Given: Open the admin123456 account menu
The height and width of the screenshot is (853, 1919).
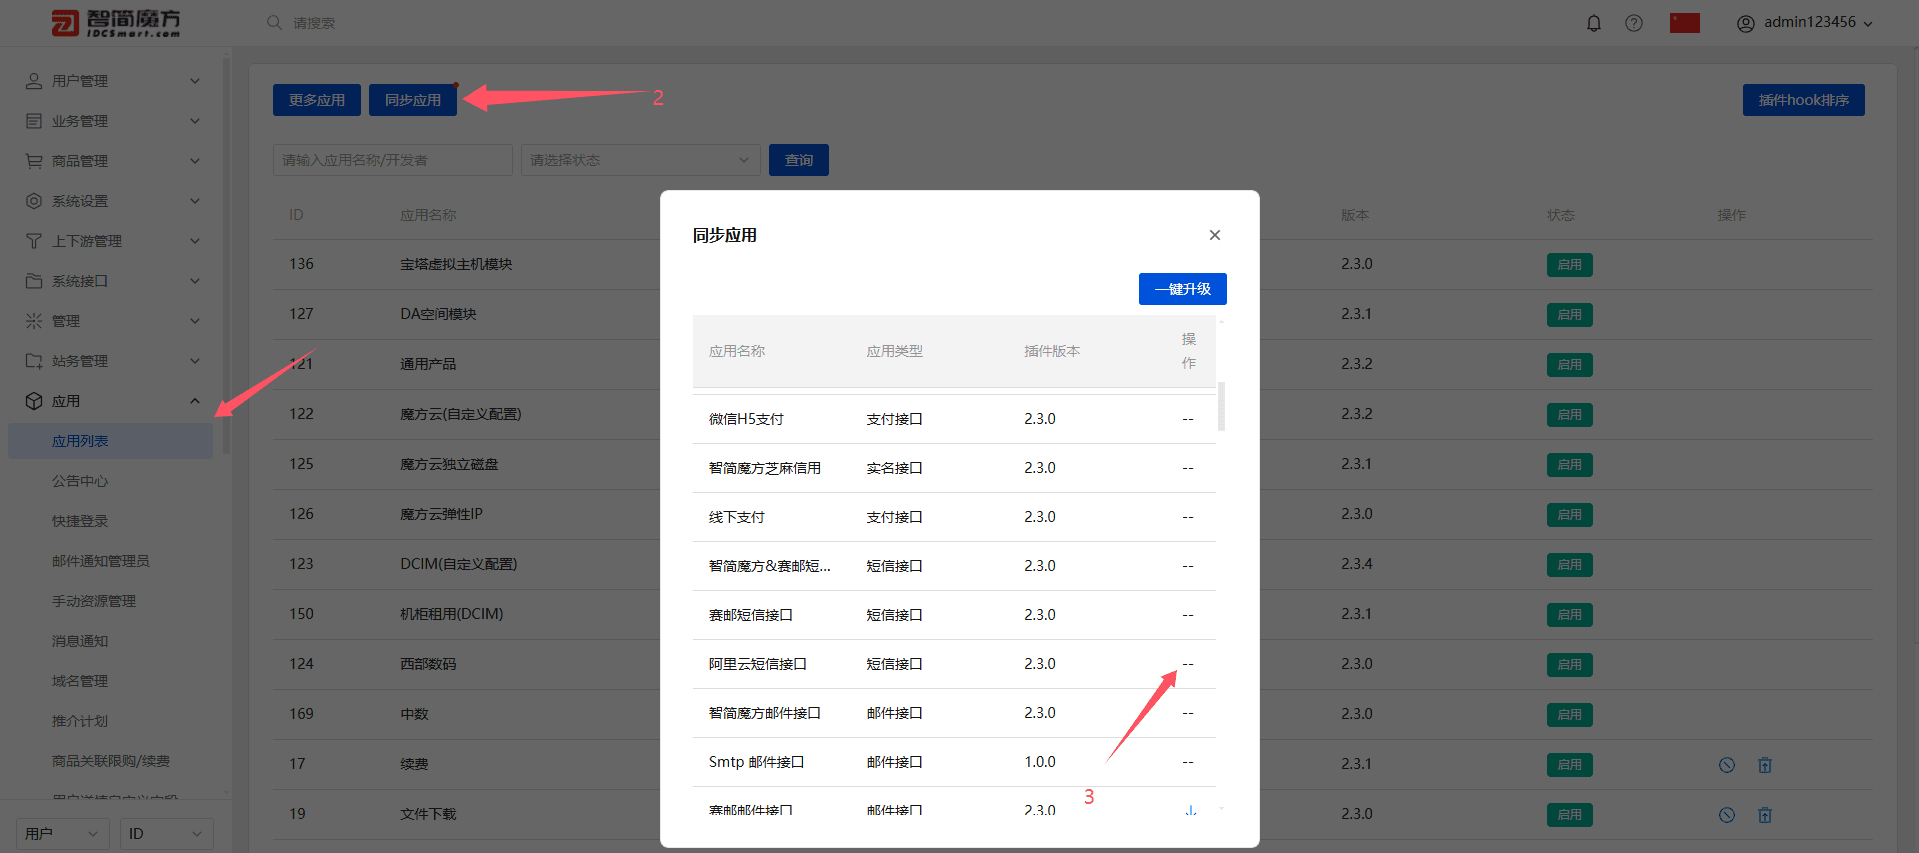Looking at the screenshot, I should 1805,23.
